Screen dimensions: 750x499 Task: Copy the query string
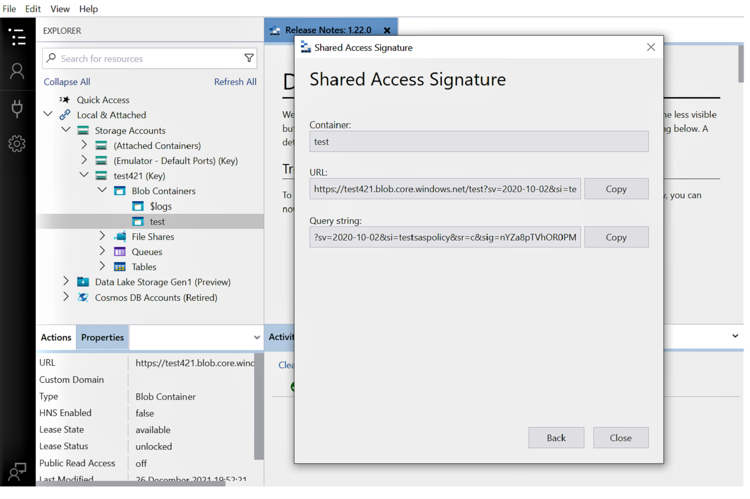pos(615,238)
